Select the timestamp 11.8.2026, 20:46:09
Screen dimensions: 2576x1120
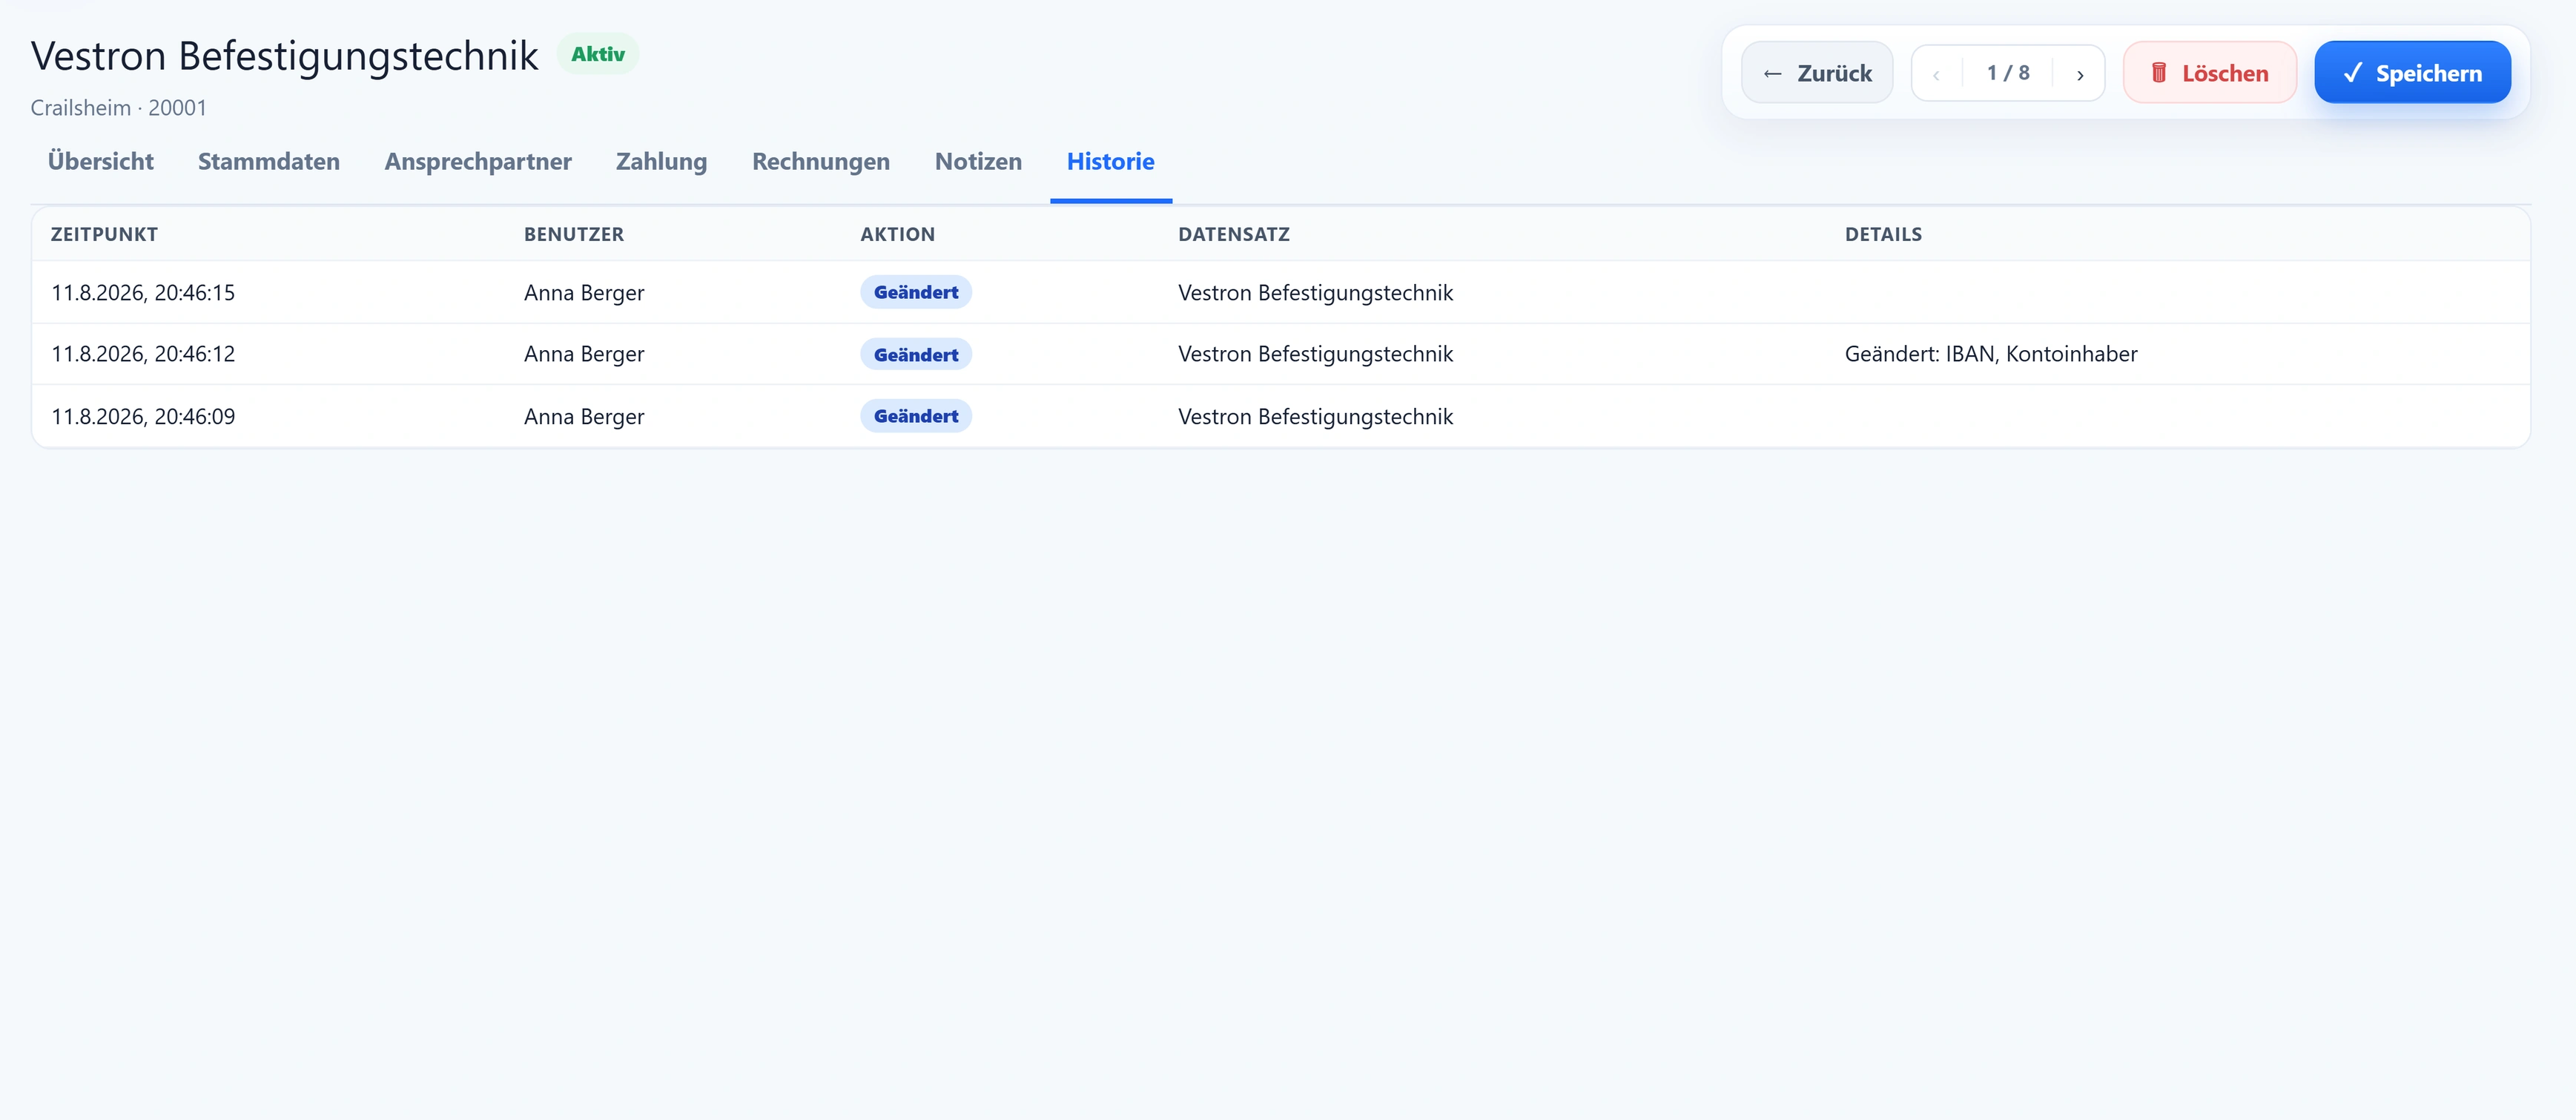click(143, 417)
